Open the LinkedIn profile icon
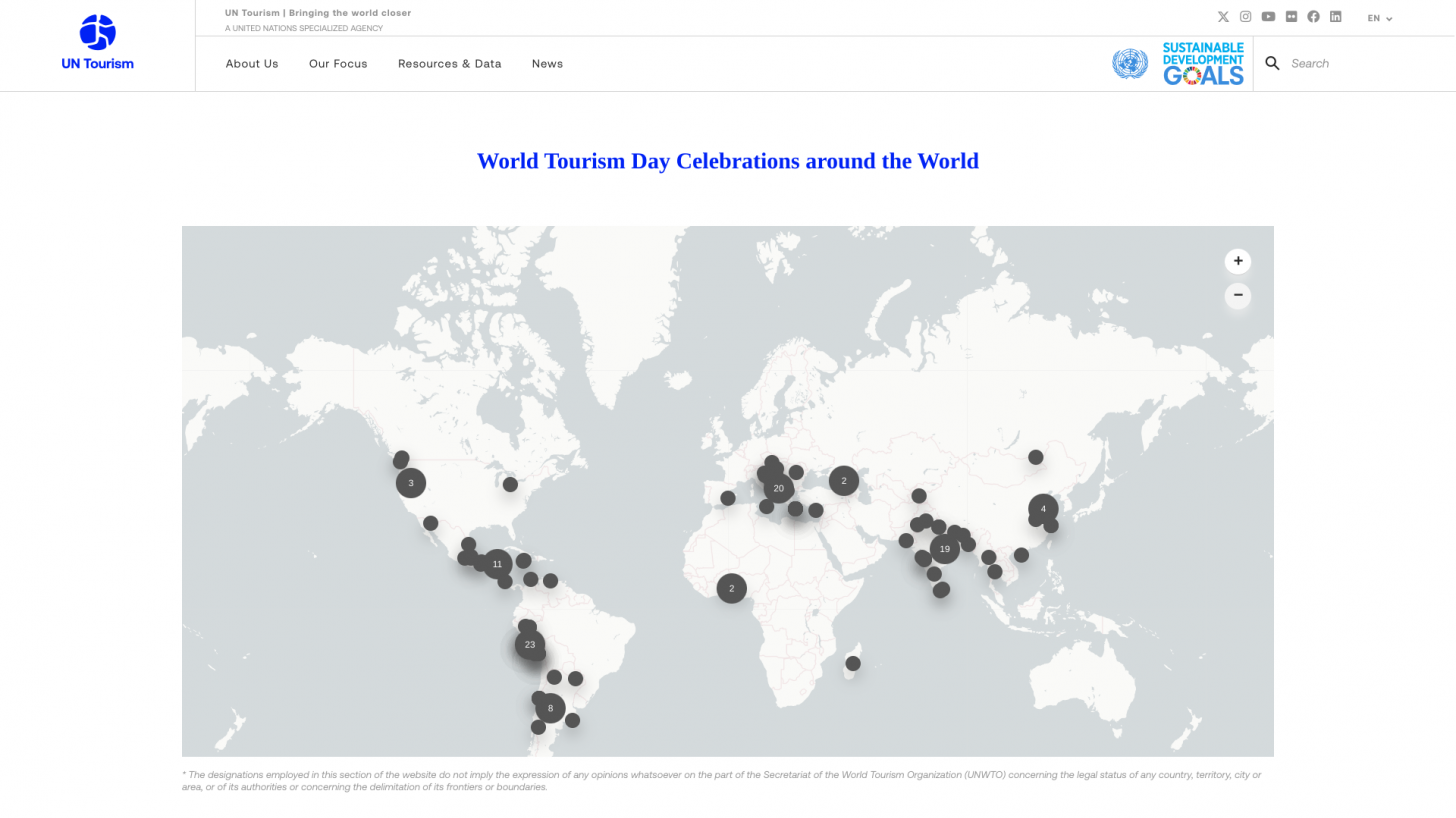 (1335, 17)
